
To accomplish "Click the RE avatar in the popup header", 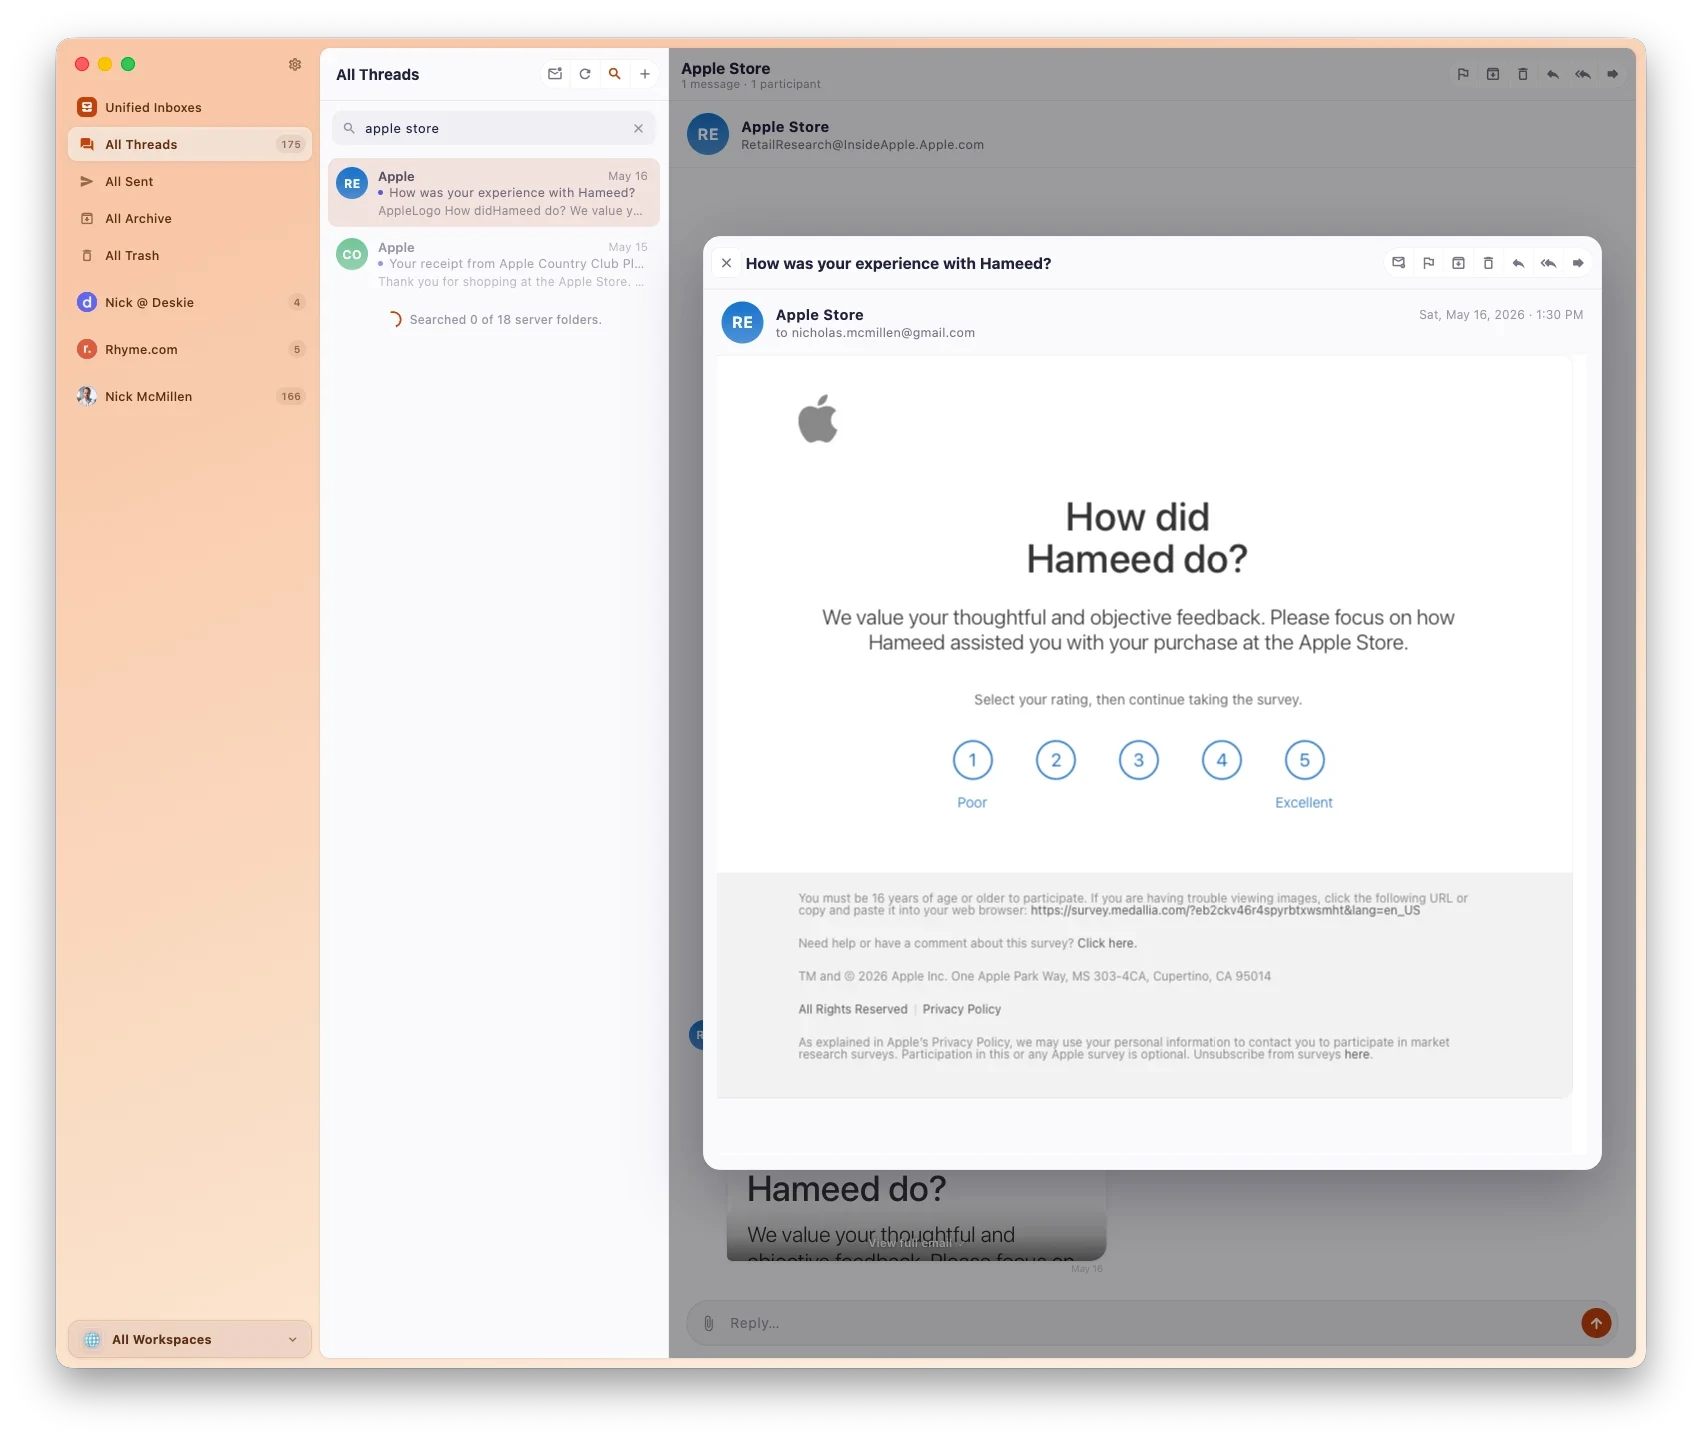I will click(742, 322).
